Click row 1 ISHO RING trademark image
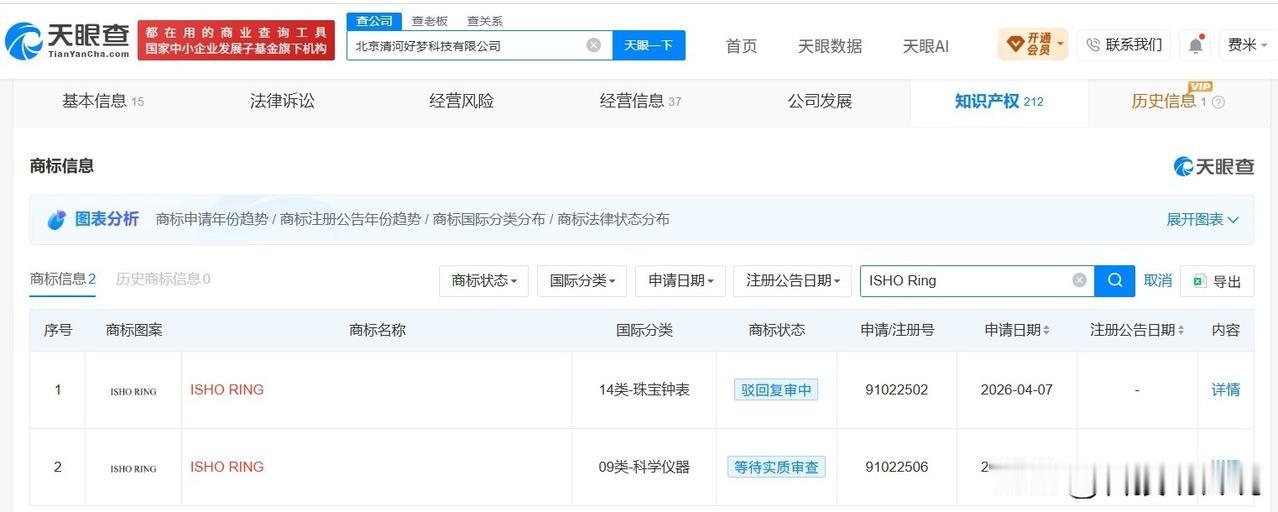 point(133,391)
